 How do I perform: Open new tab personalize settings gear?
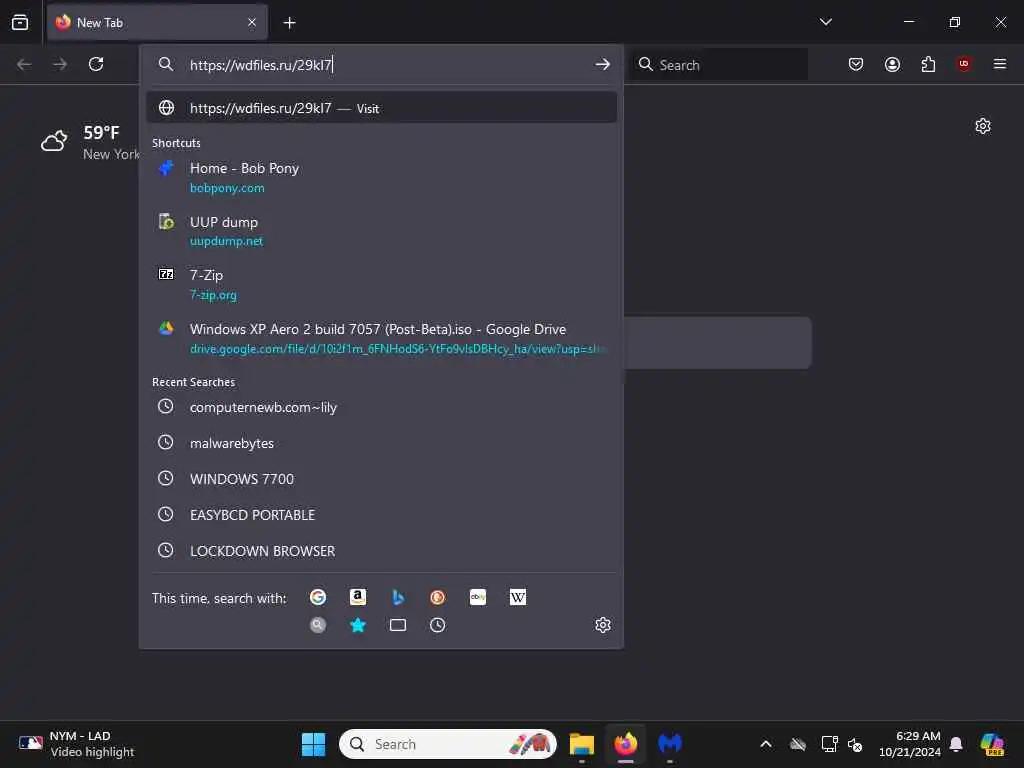pyautogui.click(x=982, y=125)
